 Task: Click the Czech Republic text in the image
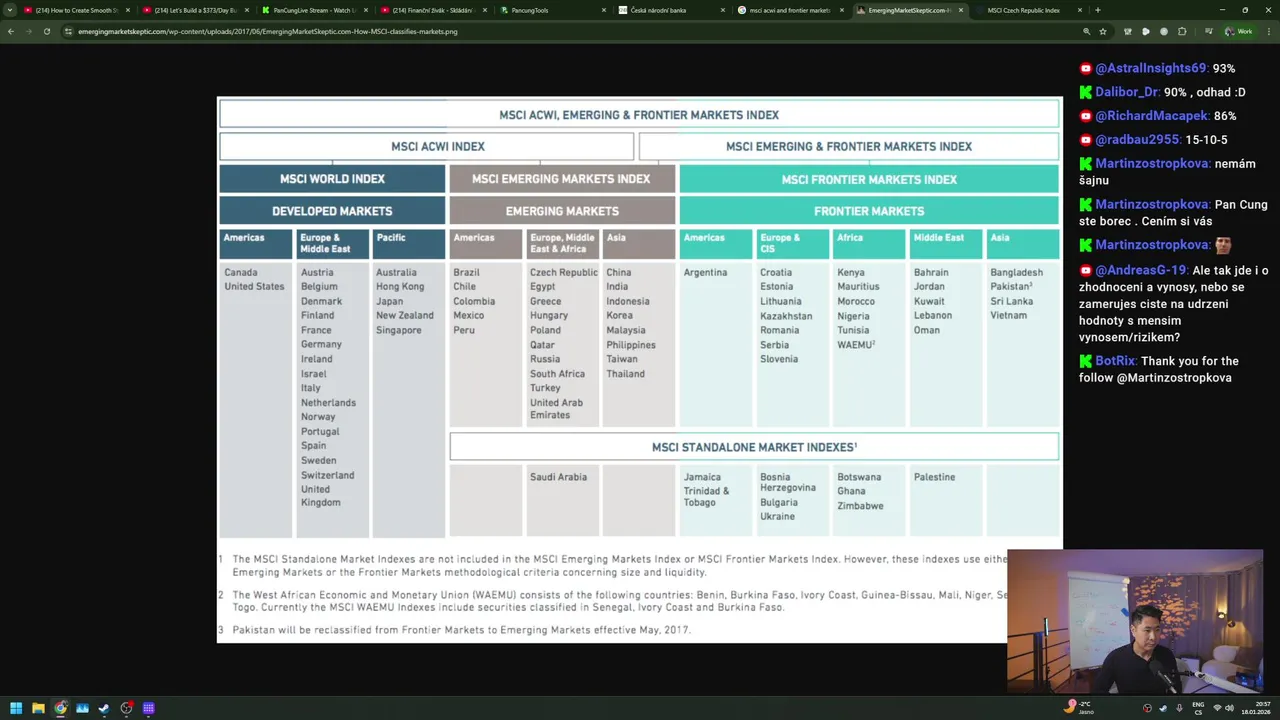pos(563,272)
